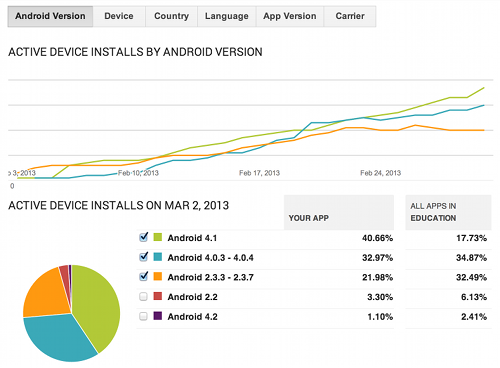Switch to the Device tab

pos(119,16)
